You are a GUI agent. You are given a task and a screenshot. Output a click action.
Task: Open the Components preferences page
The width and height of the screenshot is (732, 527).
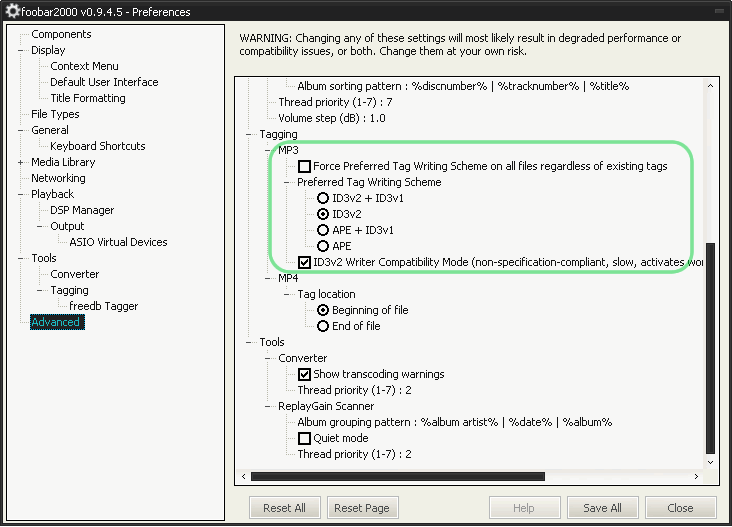[x=61, y=34]
